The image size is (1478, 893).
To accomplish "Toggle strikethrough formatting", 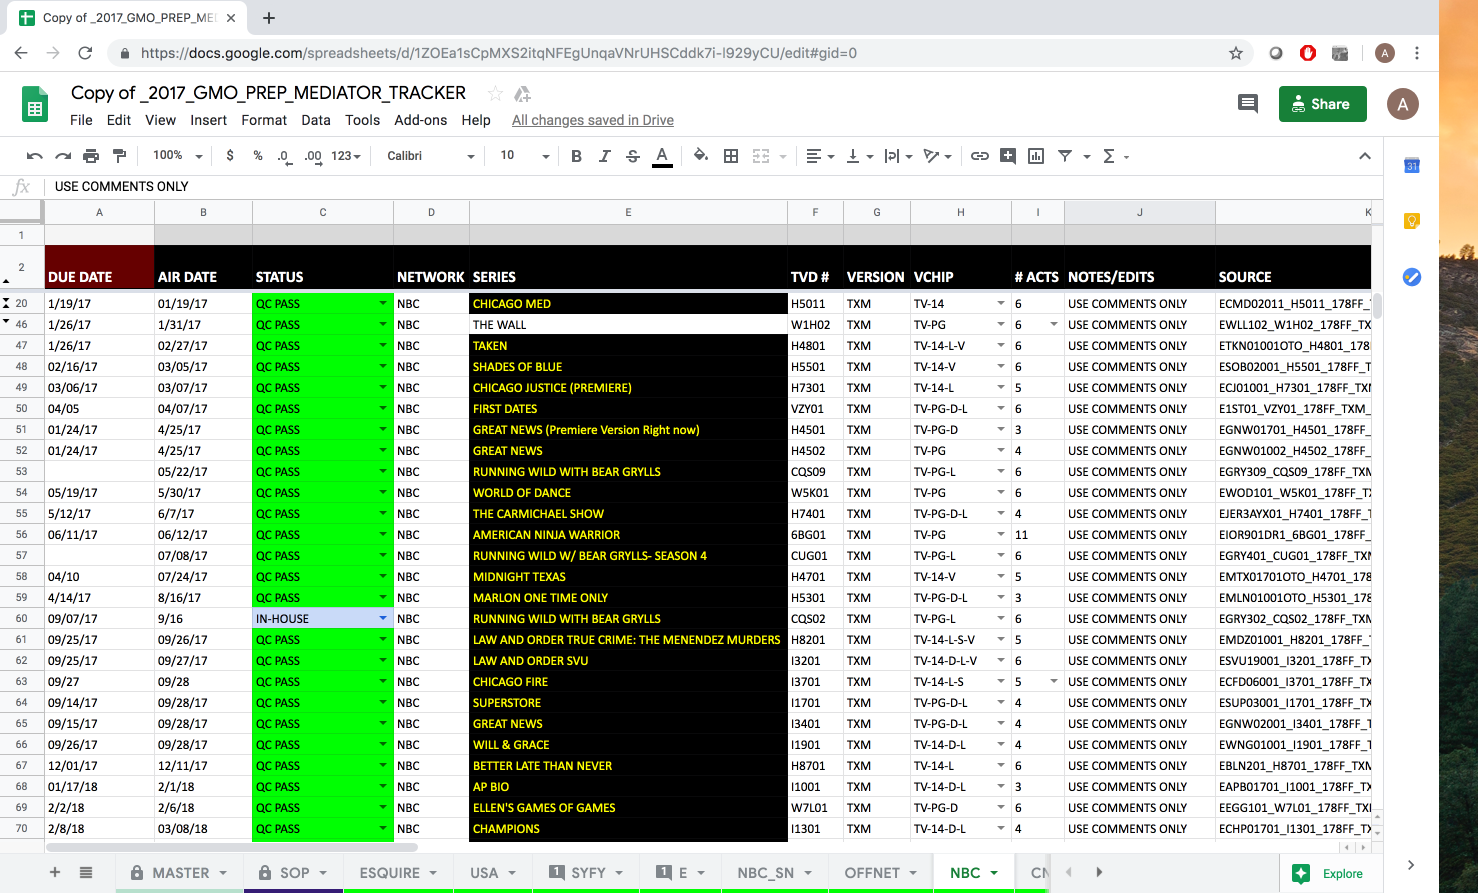I will [x=632, y=156].
